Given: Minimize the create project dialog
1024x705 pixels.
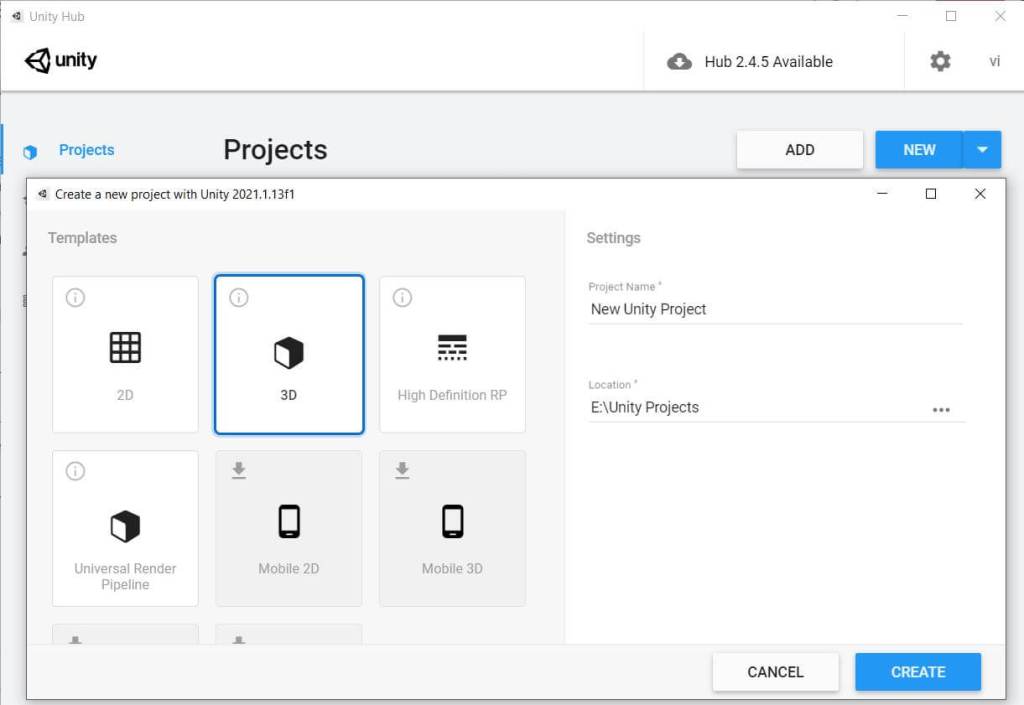Looking at the screenshot, I should [882, 194].
